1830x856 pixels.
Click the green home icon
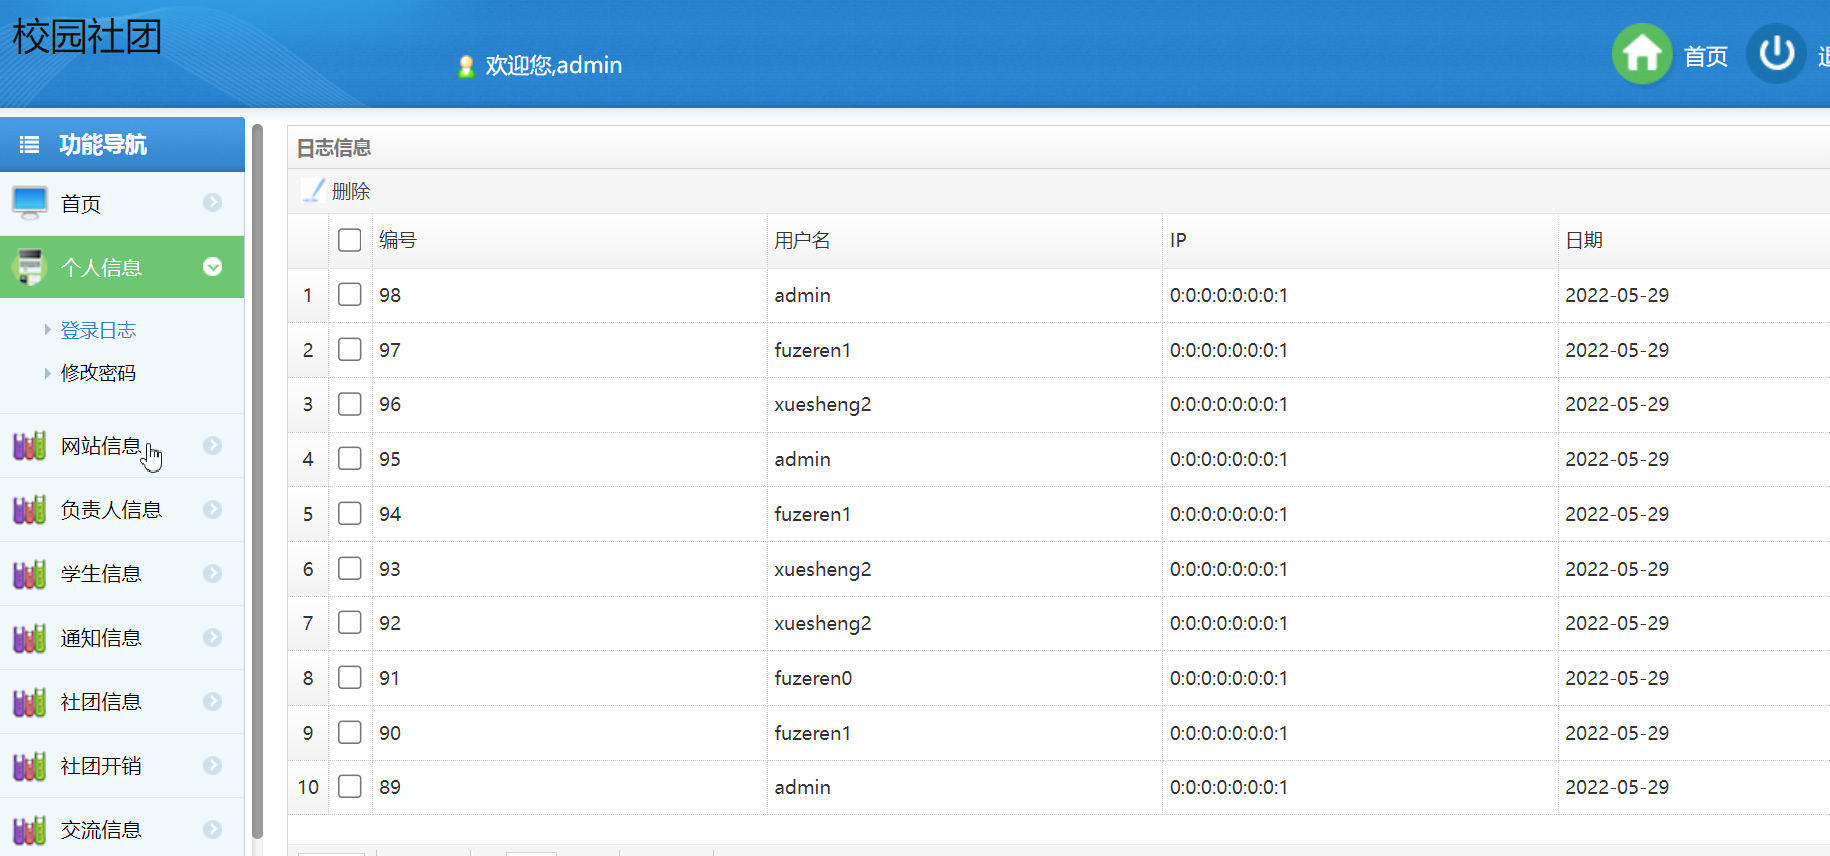[1642, 54]
